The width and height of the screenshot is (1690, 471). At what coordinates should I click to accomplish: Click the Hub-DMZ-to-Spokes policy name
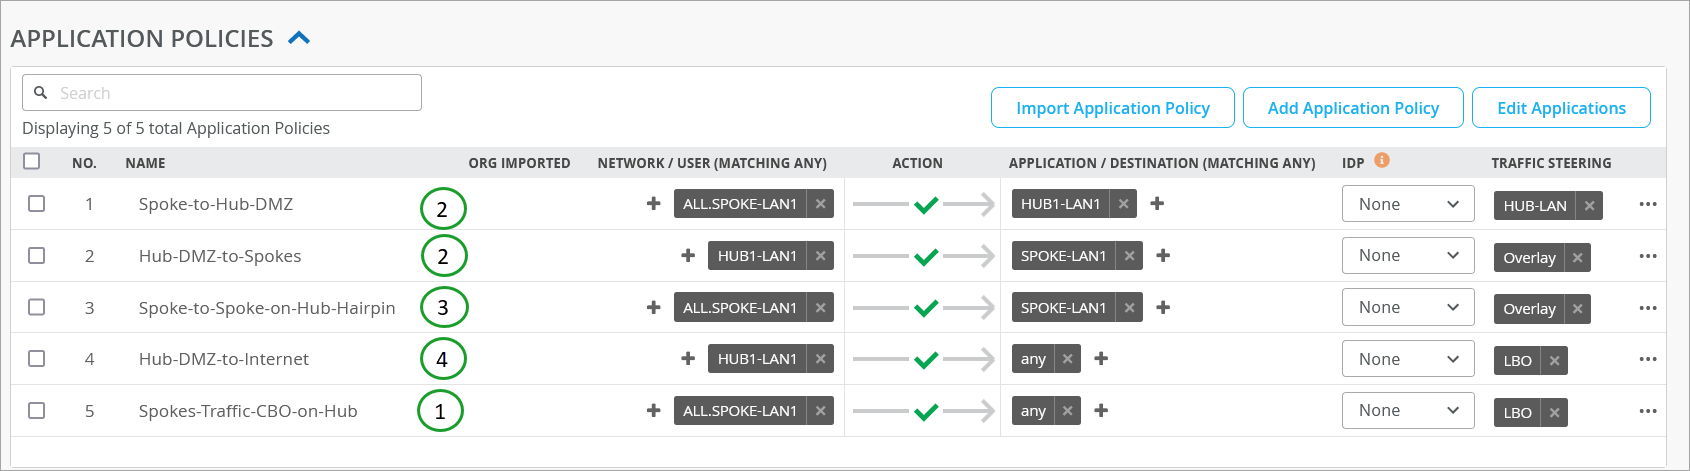pyautogui.click(x=220, y=256)
